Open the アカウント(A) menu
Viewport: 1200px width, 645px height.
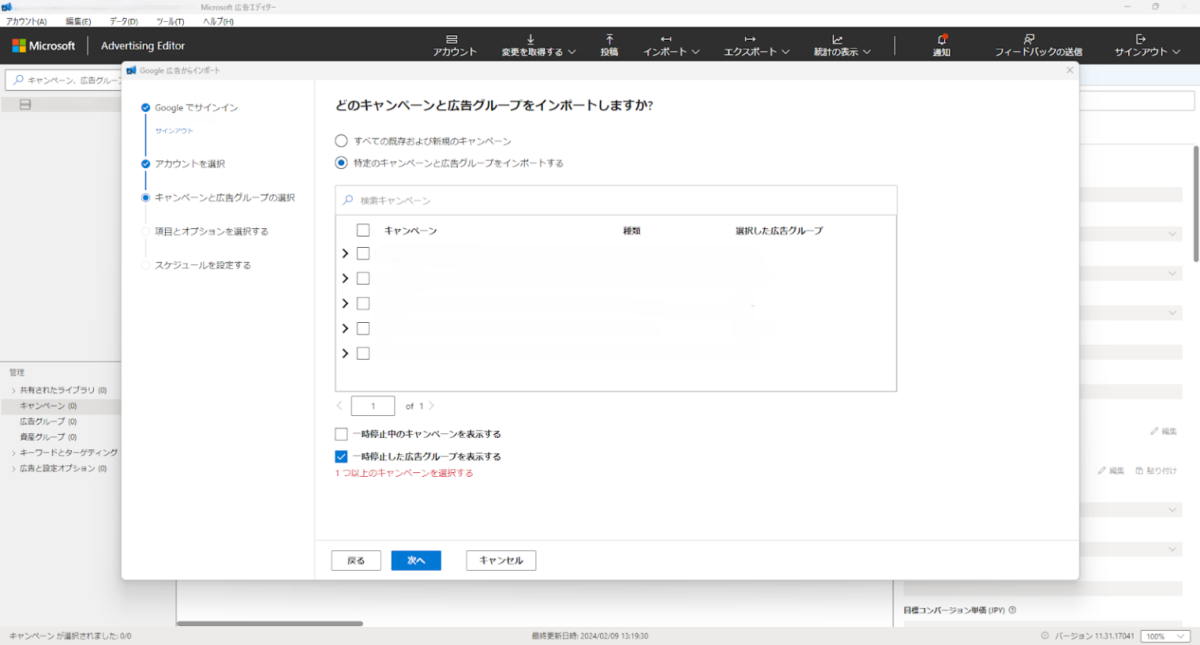(x=27, y=21)
